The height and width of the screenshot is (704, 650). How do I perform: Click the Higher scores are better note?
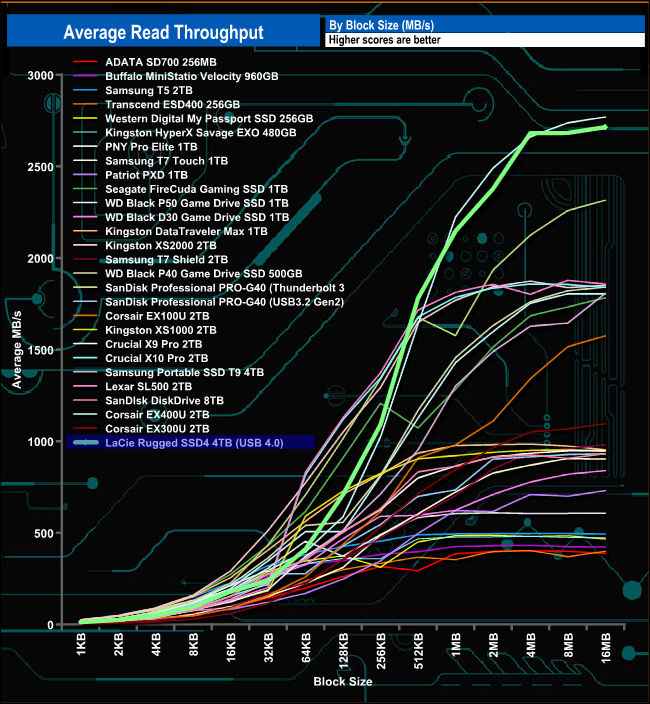[384, 40]
